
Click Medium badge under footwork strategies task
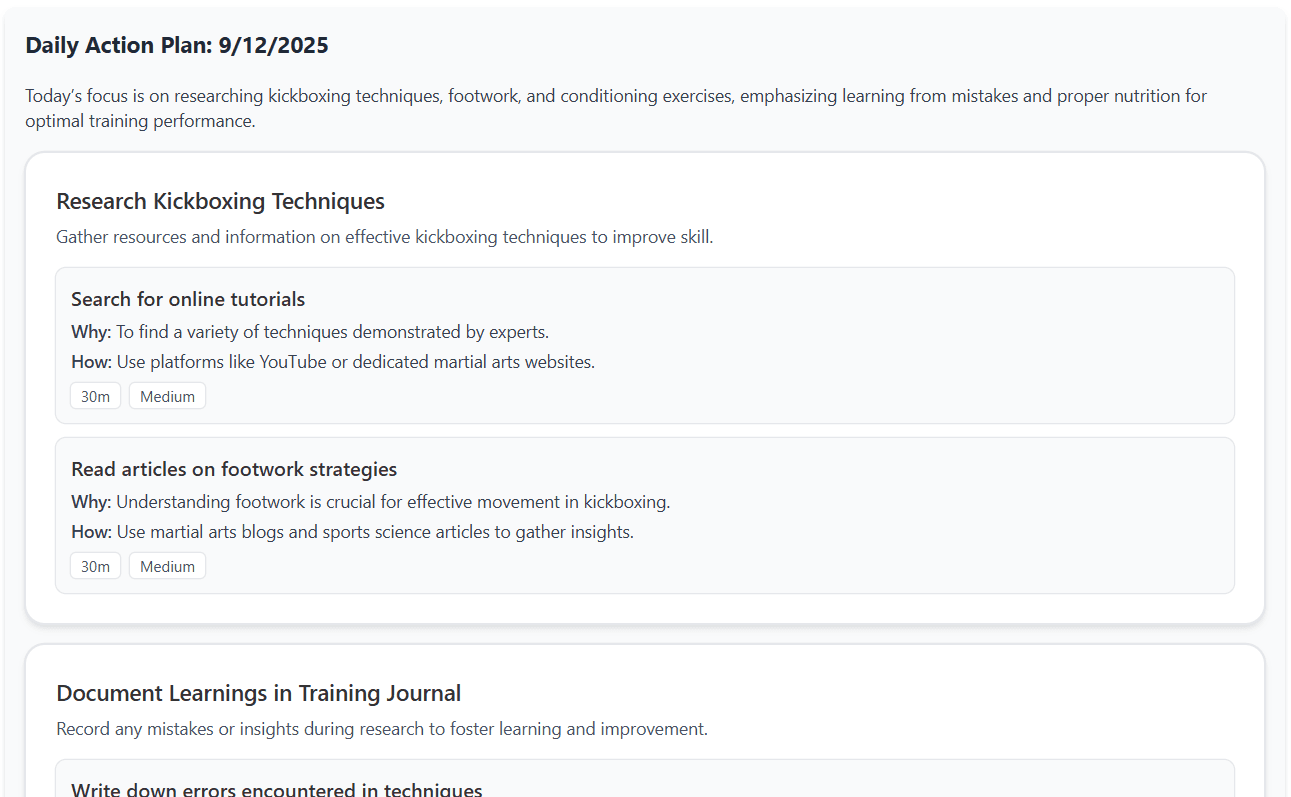tap(167, 566)
